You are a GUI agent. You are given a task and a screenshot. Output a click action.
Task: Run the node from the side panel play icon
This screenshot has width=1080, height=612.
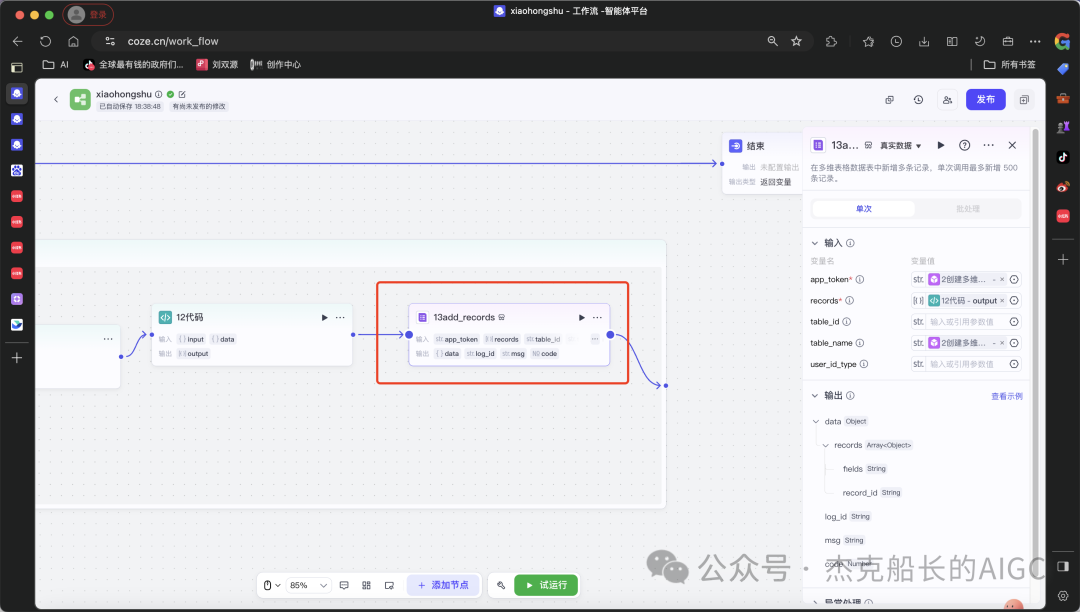(x=941, y=145)
